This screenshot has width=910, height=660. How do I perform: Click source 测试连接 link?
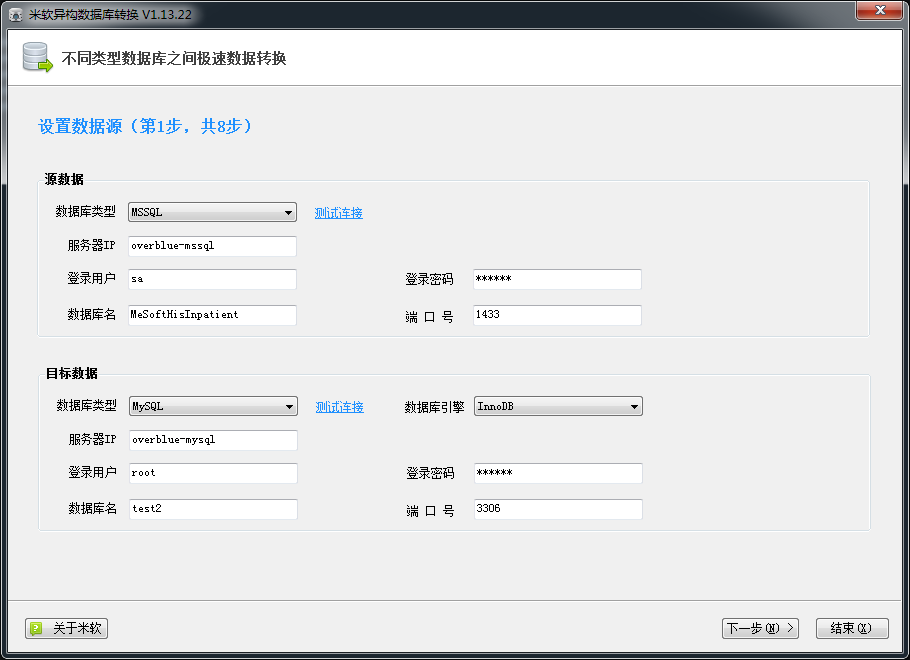[338, 213]
